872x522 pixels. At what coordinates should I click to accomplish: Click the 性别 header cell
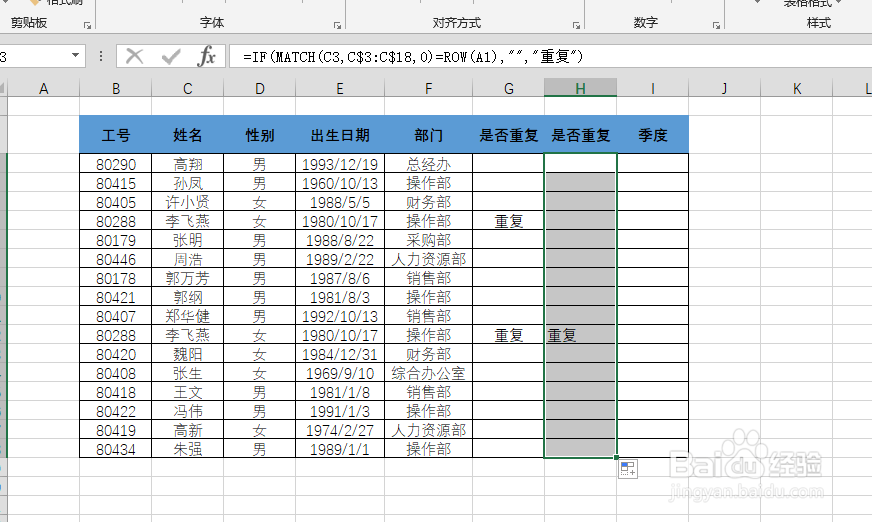(x=260, y=135)
